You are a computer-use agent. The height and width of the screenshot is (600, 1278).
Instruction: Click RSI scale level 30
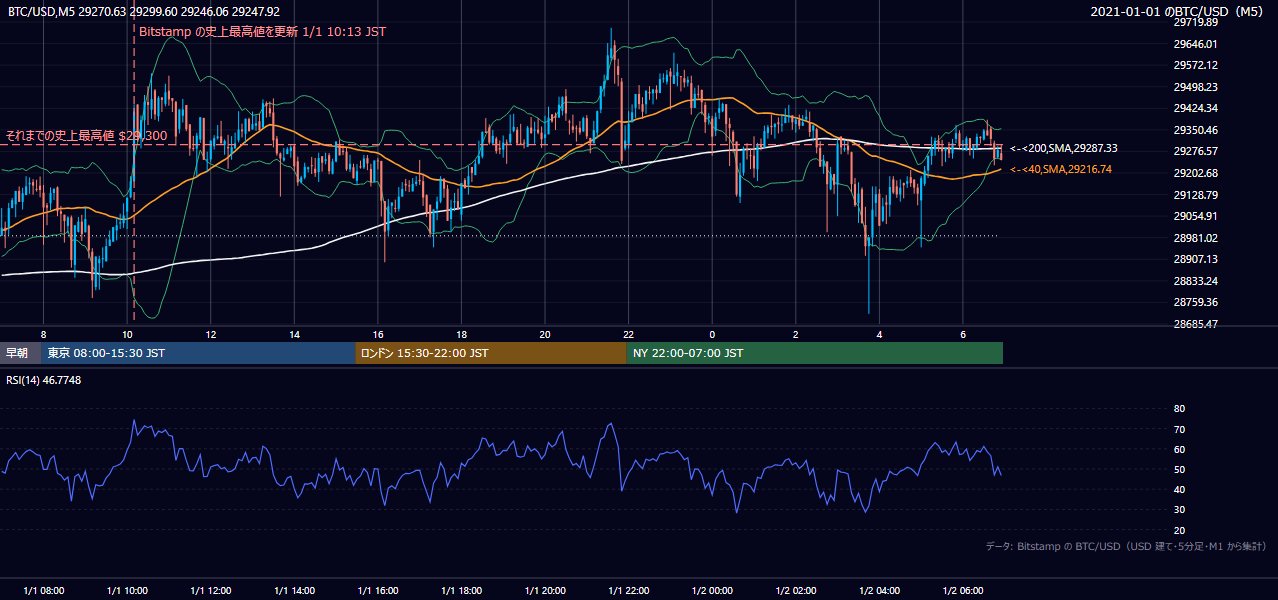[1179, 510]
